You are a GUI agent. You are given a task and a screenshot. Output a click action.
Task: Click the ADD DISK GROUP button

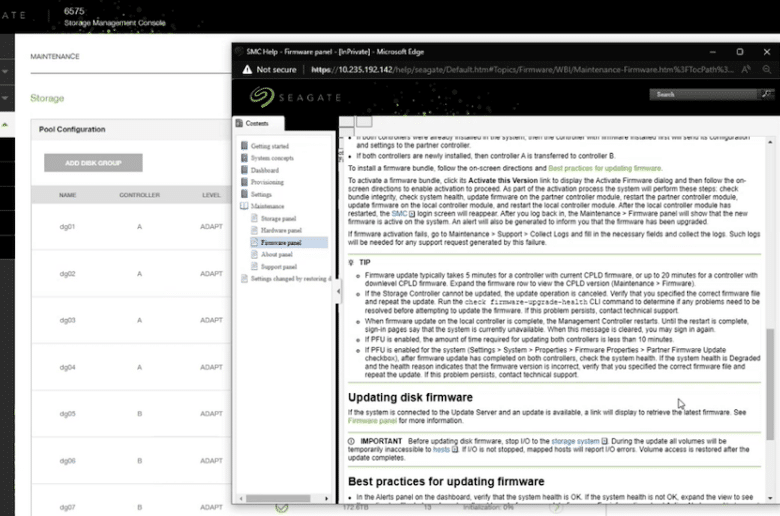pyautogui.click(x=93, y=163)
